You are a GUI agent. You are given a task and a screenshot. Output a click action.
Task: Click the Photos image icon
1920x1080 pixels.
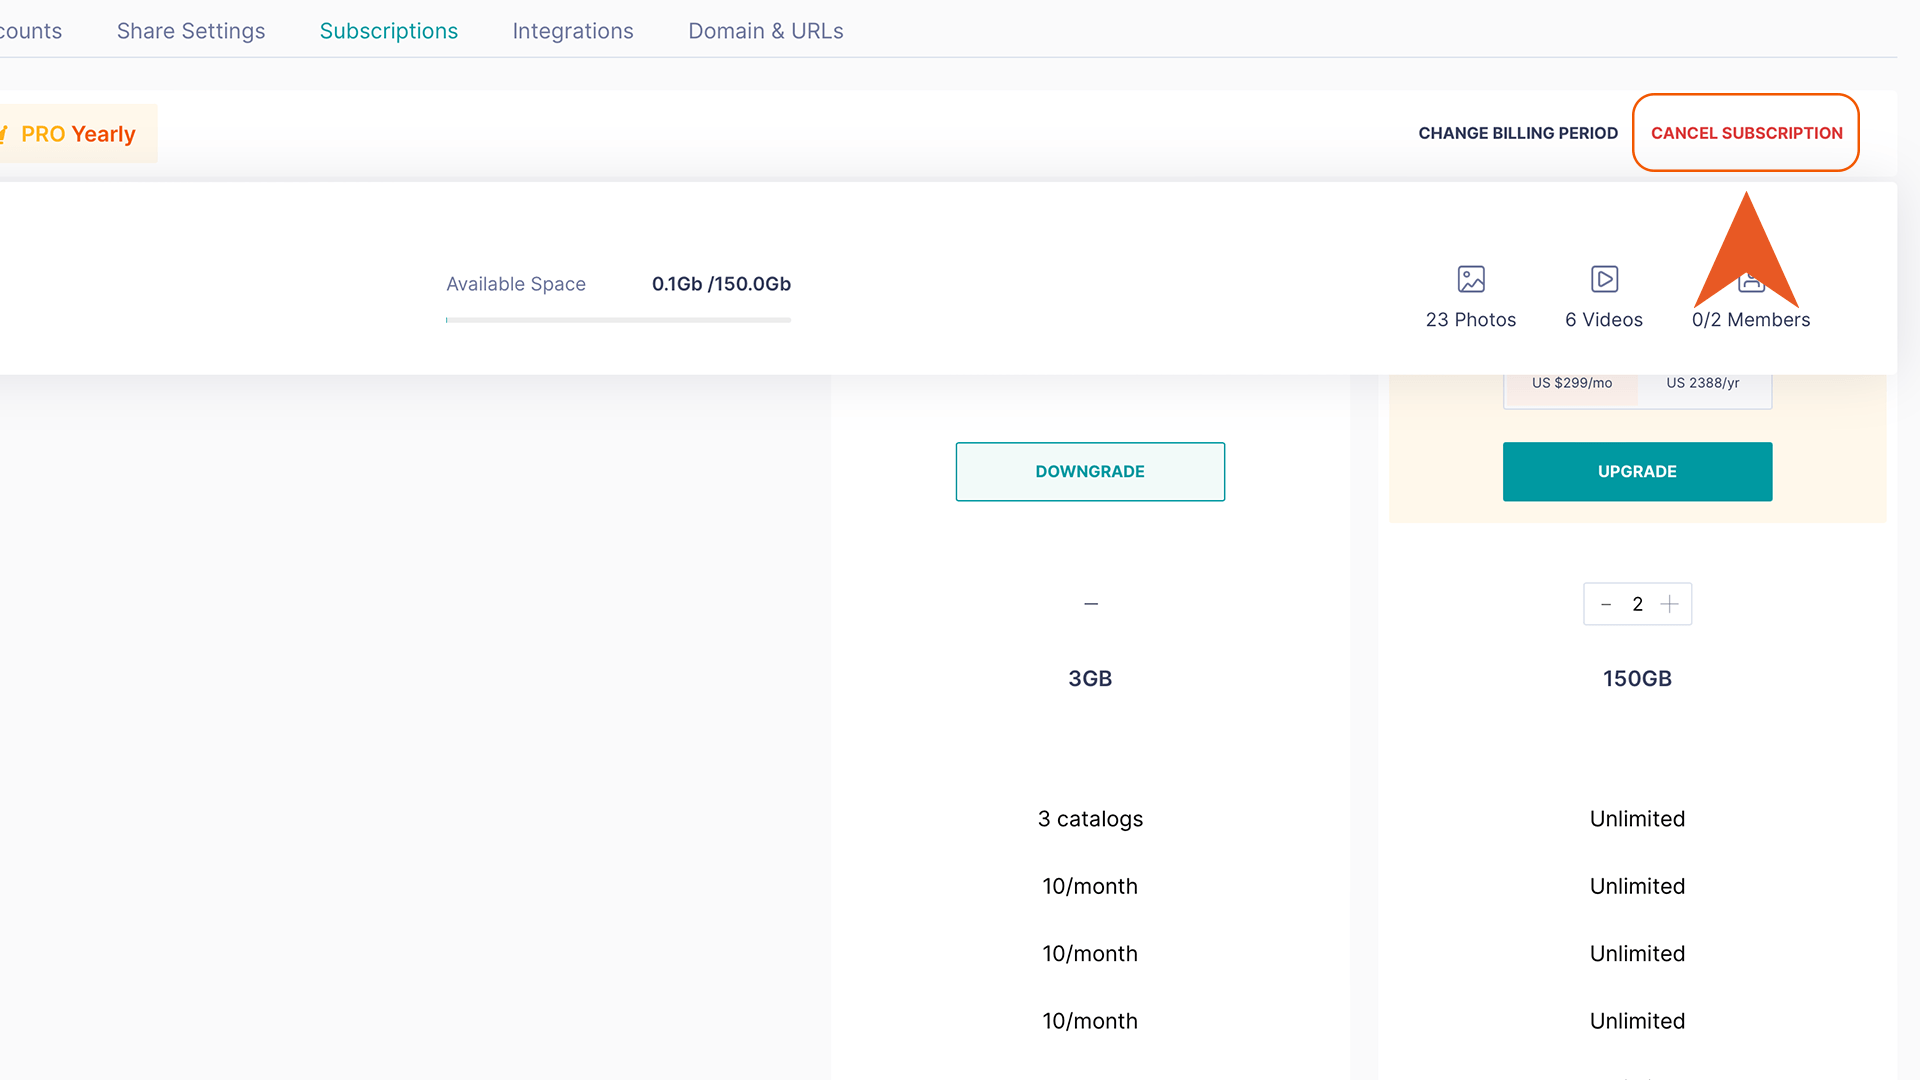pos(1470,279)
